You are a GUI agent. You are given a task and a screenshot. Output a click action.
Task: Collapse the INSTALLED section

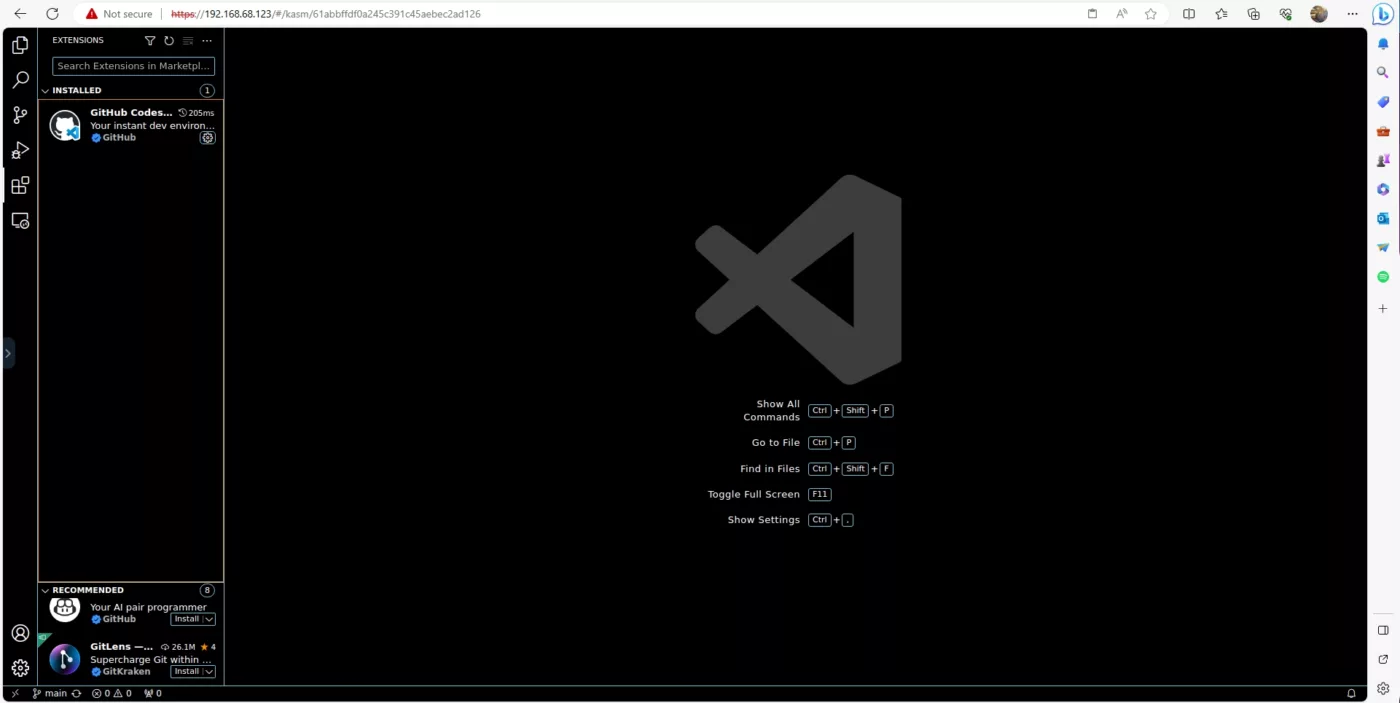45,91
